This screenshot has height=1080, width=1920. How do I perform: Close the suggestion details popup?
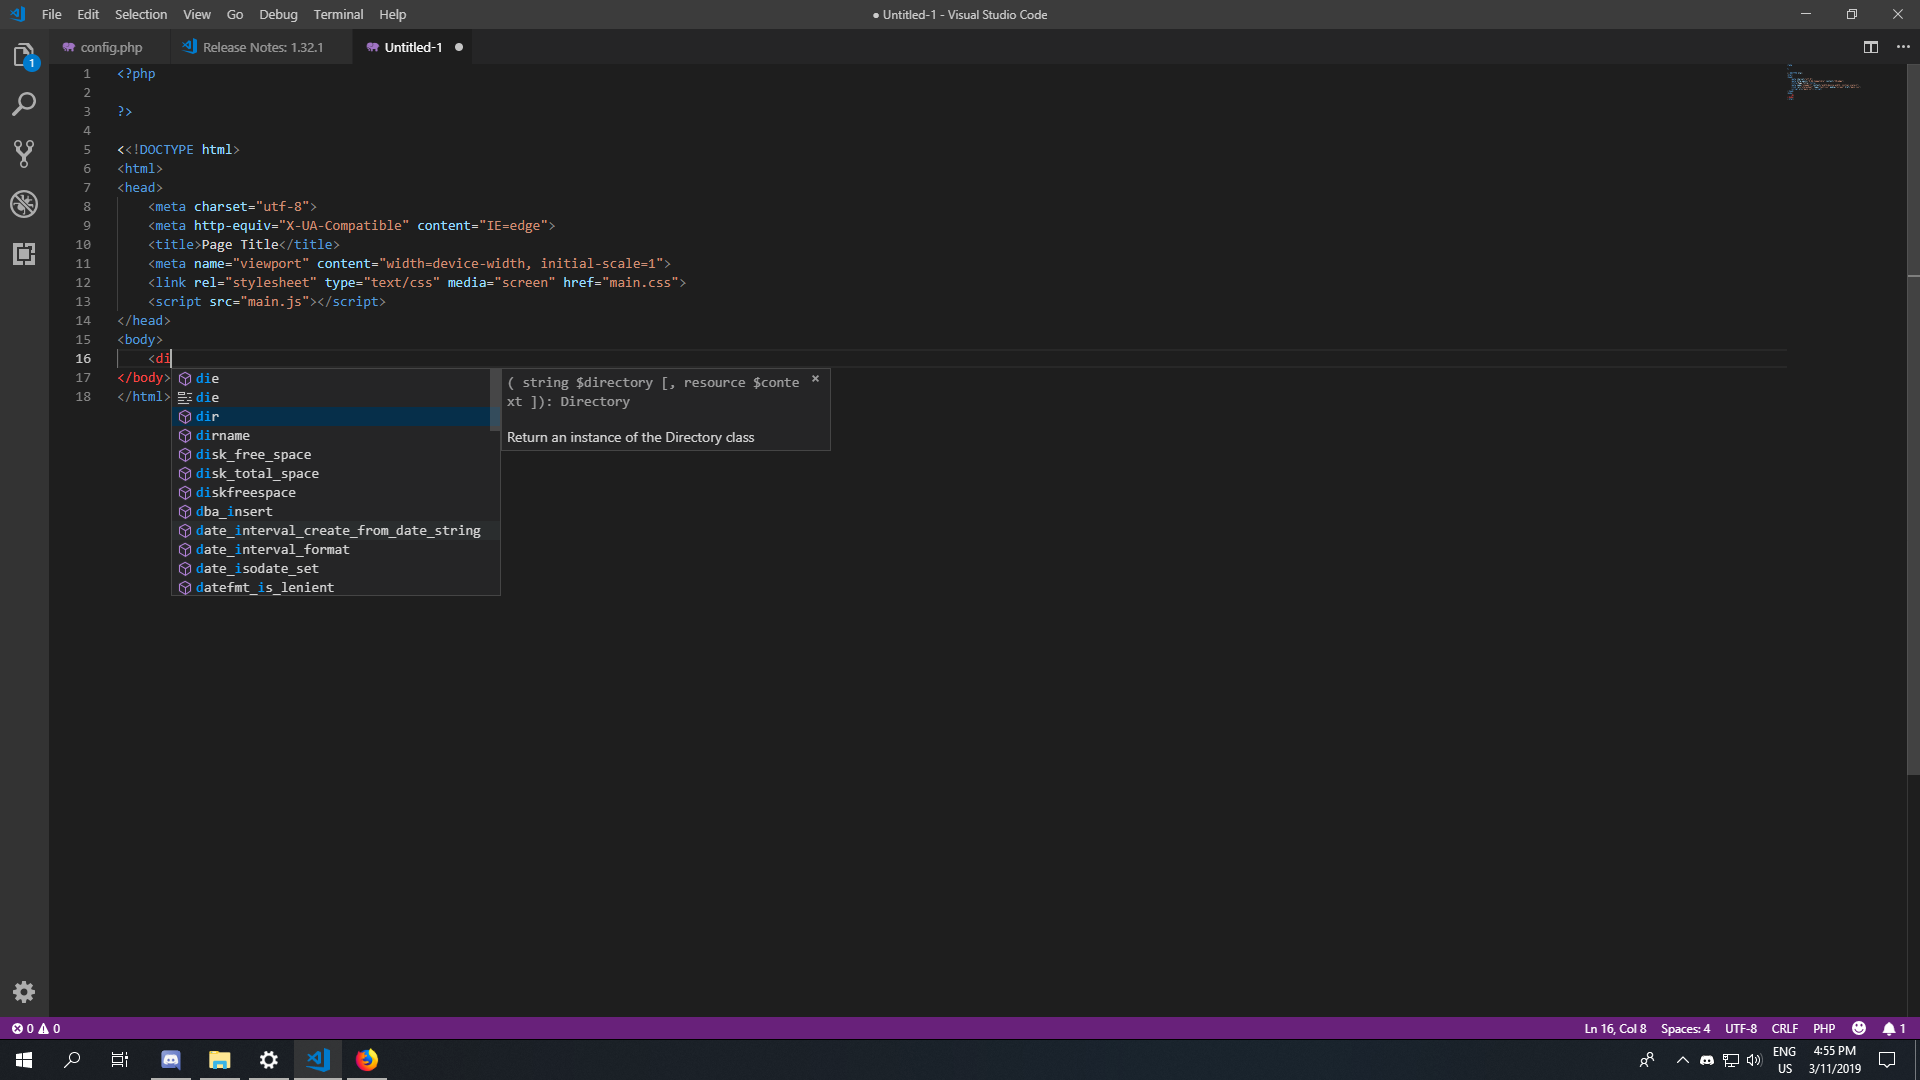[x=815, y=379]
